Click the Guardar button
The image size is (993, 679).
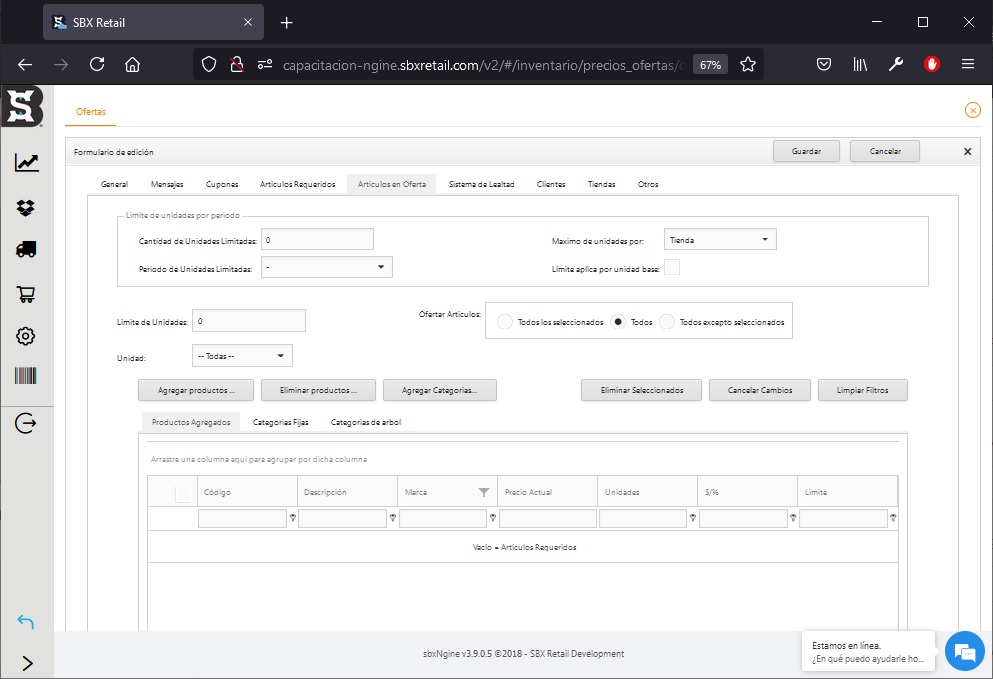click(x=806, y=151)
